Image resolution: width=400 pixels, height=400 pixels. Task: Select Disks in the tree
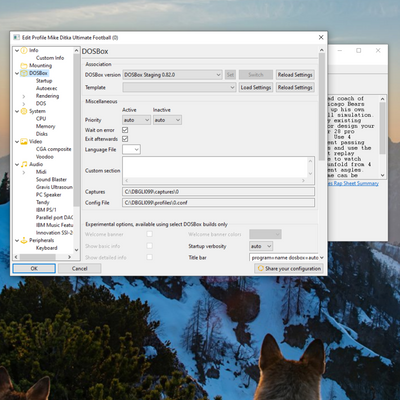[x=42, y=134]
